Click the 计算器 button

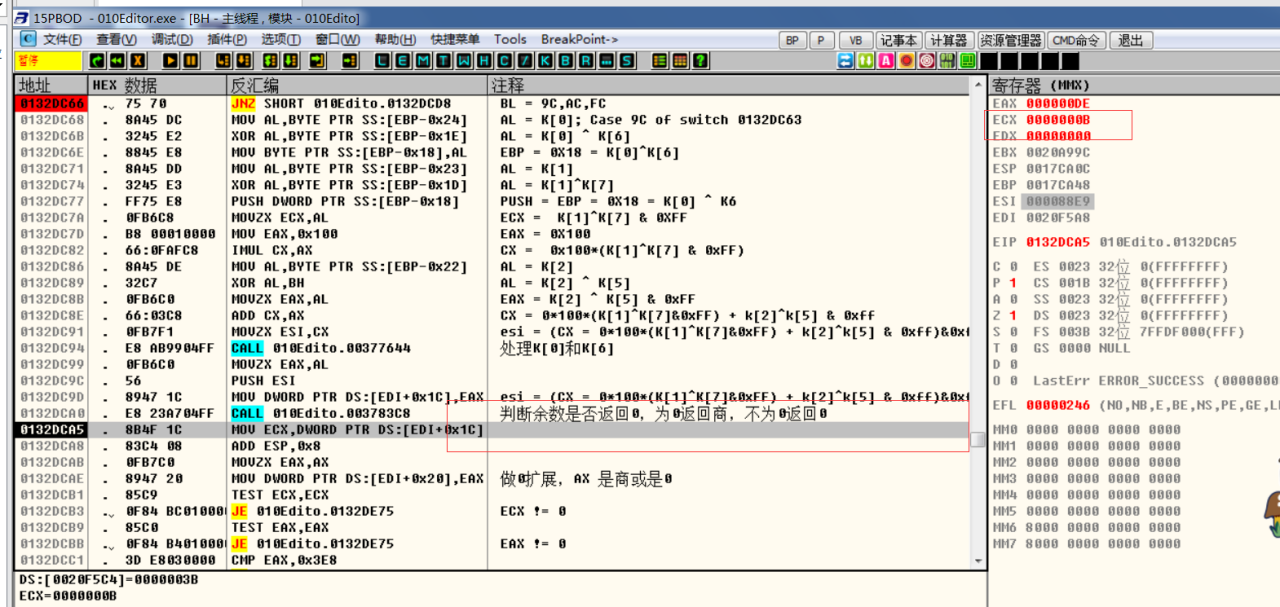tap(948, 40)
